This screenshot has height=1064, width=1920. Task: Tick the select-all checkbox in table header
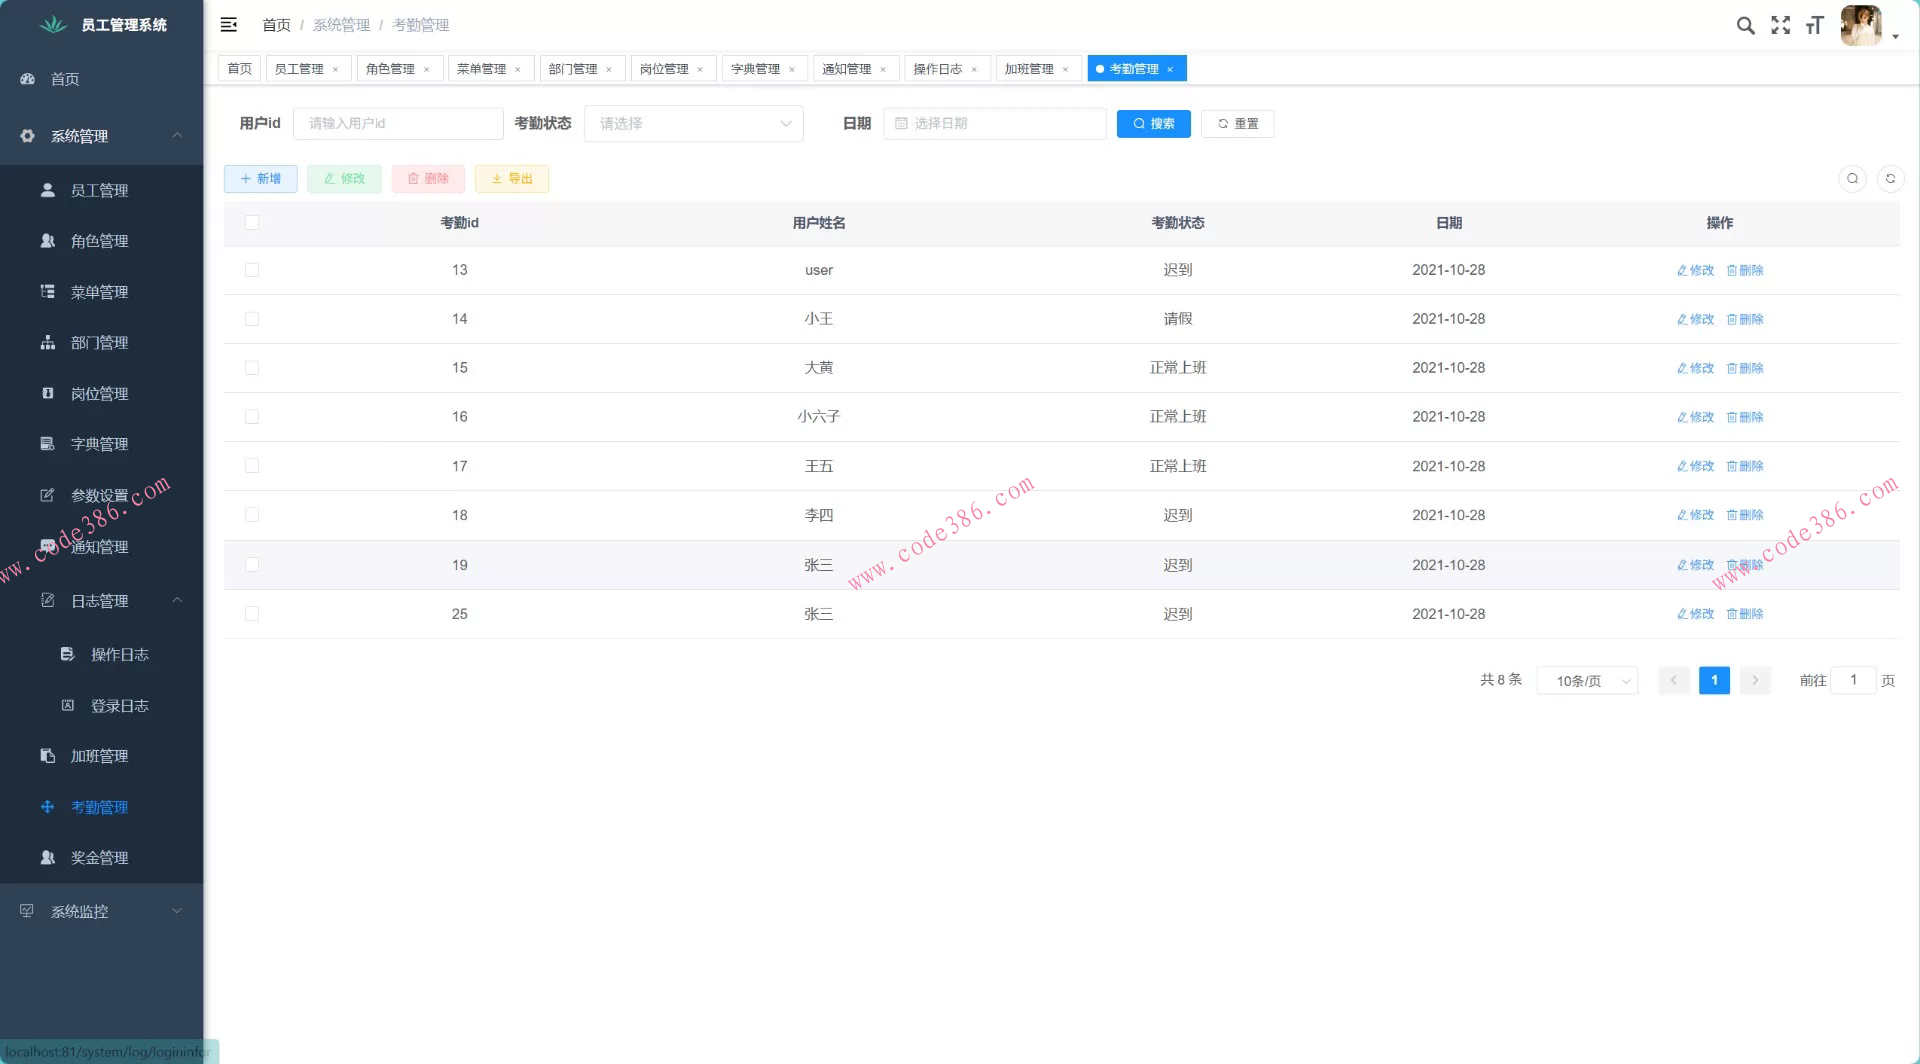click(x=252, y=223)
